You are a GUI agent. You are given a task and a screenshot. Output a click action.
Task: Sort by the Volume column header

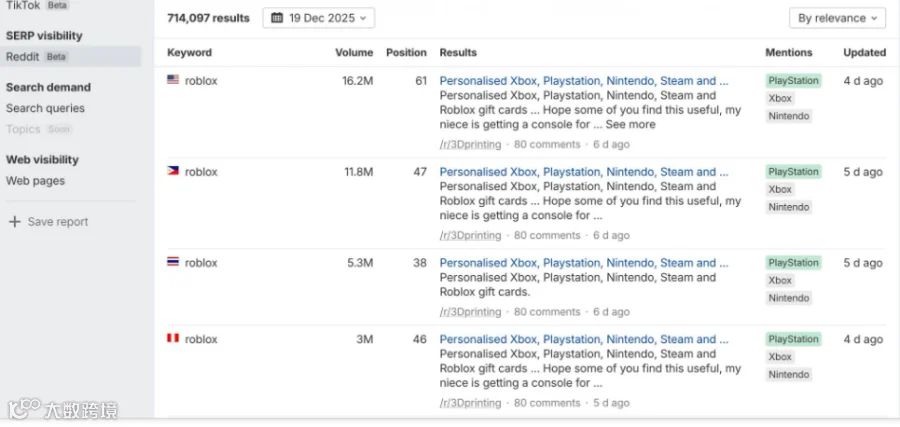click(x=354, y=52)
